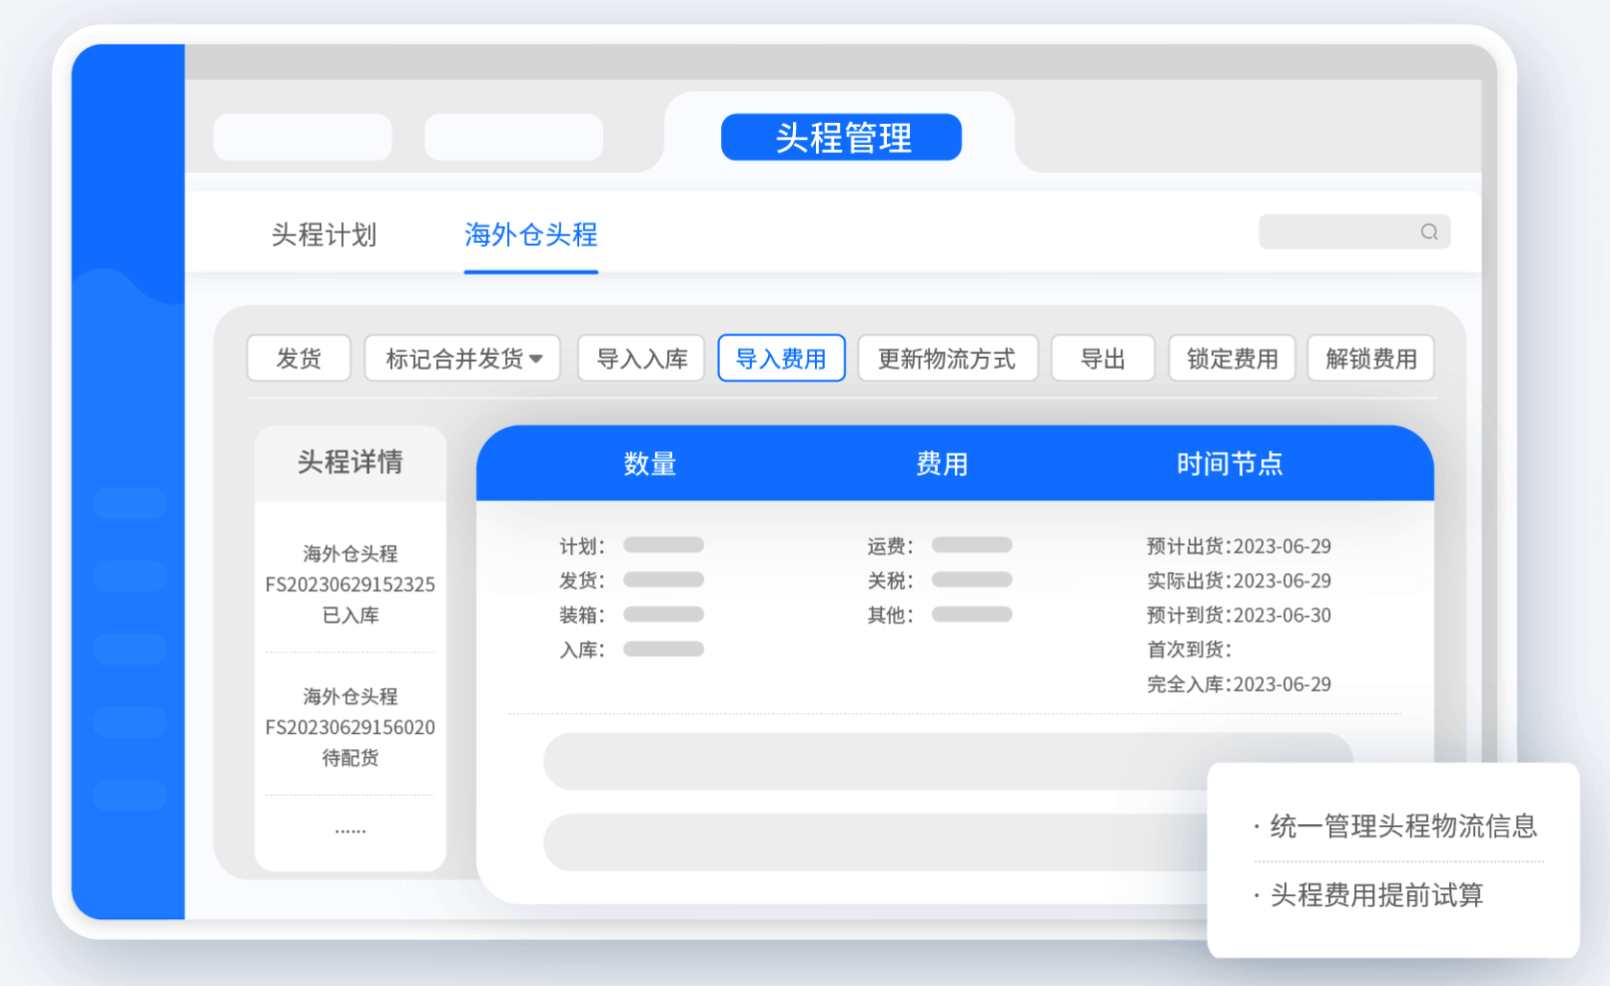Click the 解锁费用 button
This screenshot has height=986, width=1610.
1371,358
